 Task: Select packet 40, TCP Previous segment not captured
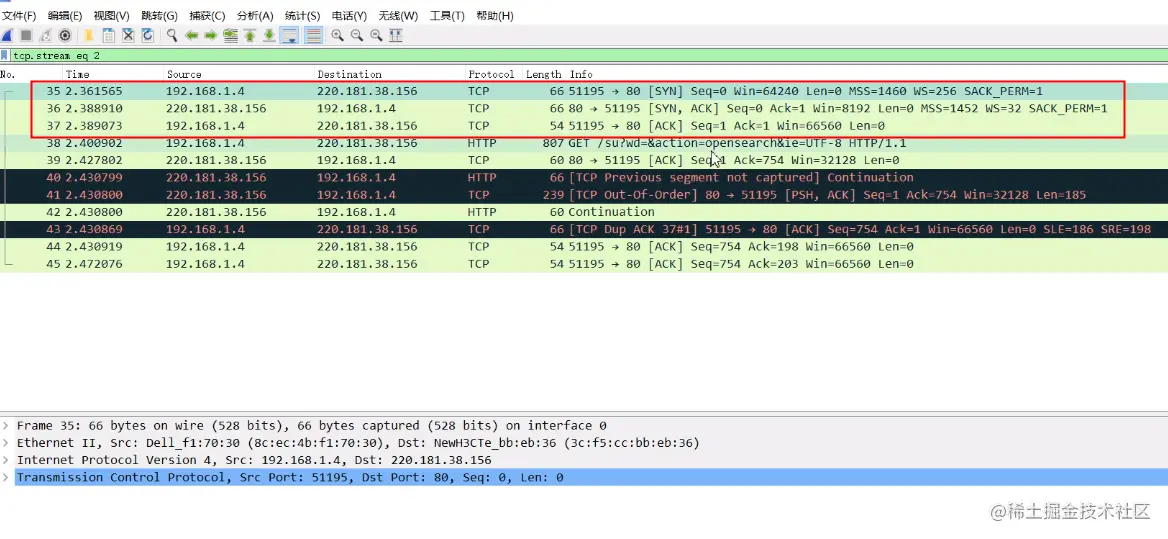(584, 177)
